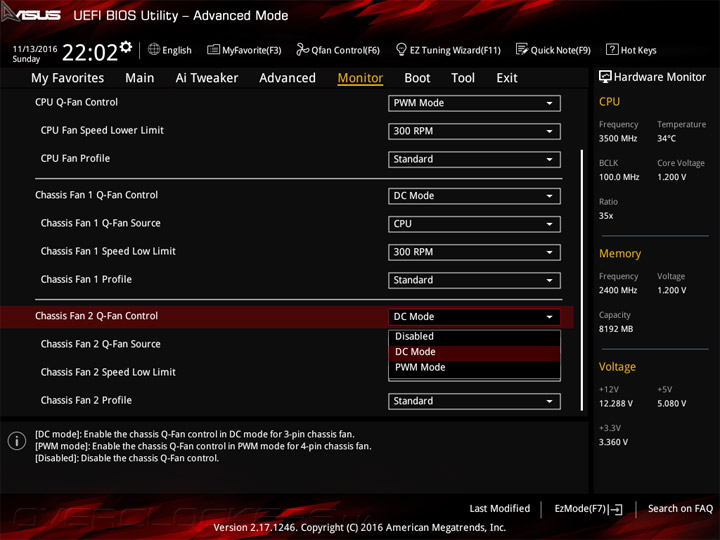Click the 12.288 V reading
720x540 pixels.
[616, 404]
